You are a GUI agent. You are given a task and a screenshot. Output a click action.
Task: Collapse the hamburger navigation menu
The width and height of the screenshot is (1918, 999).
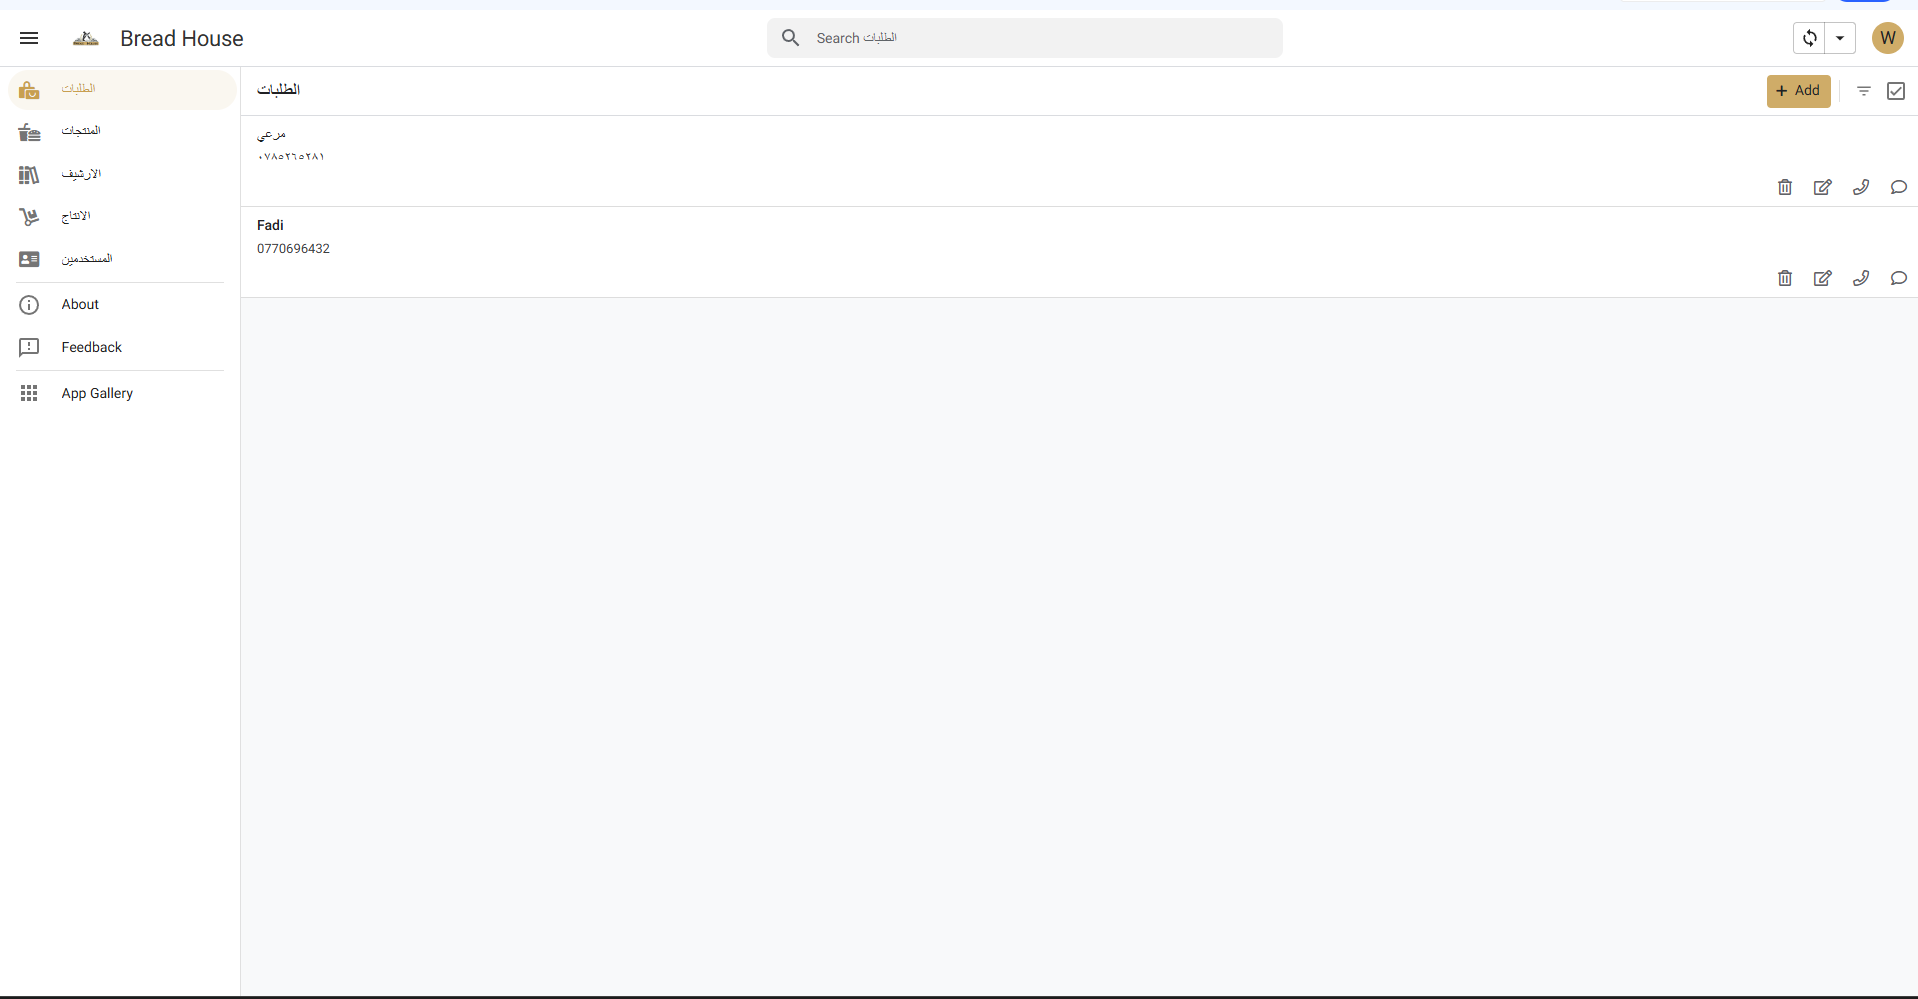click(x=29, y=38)
